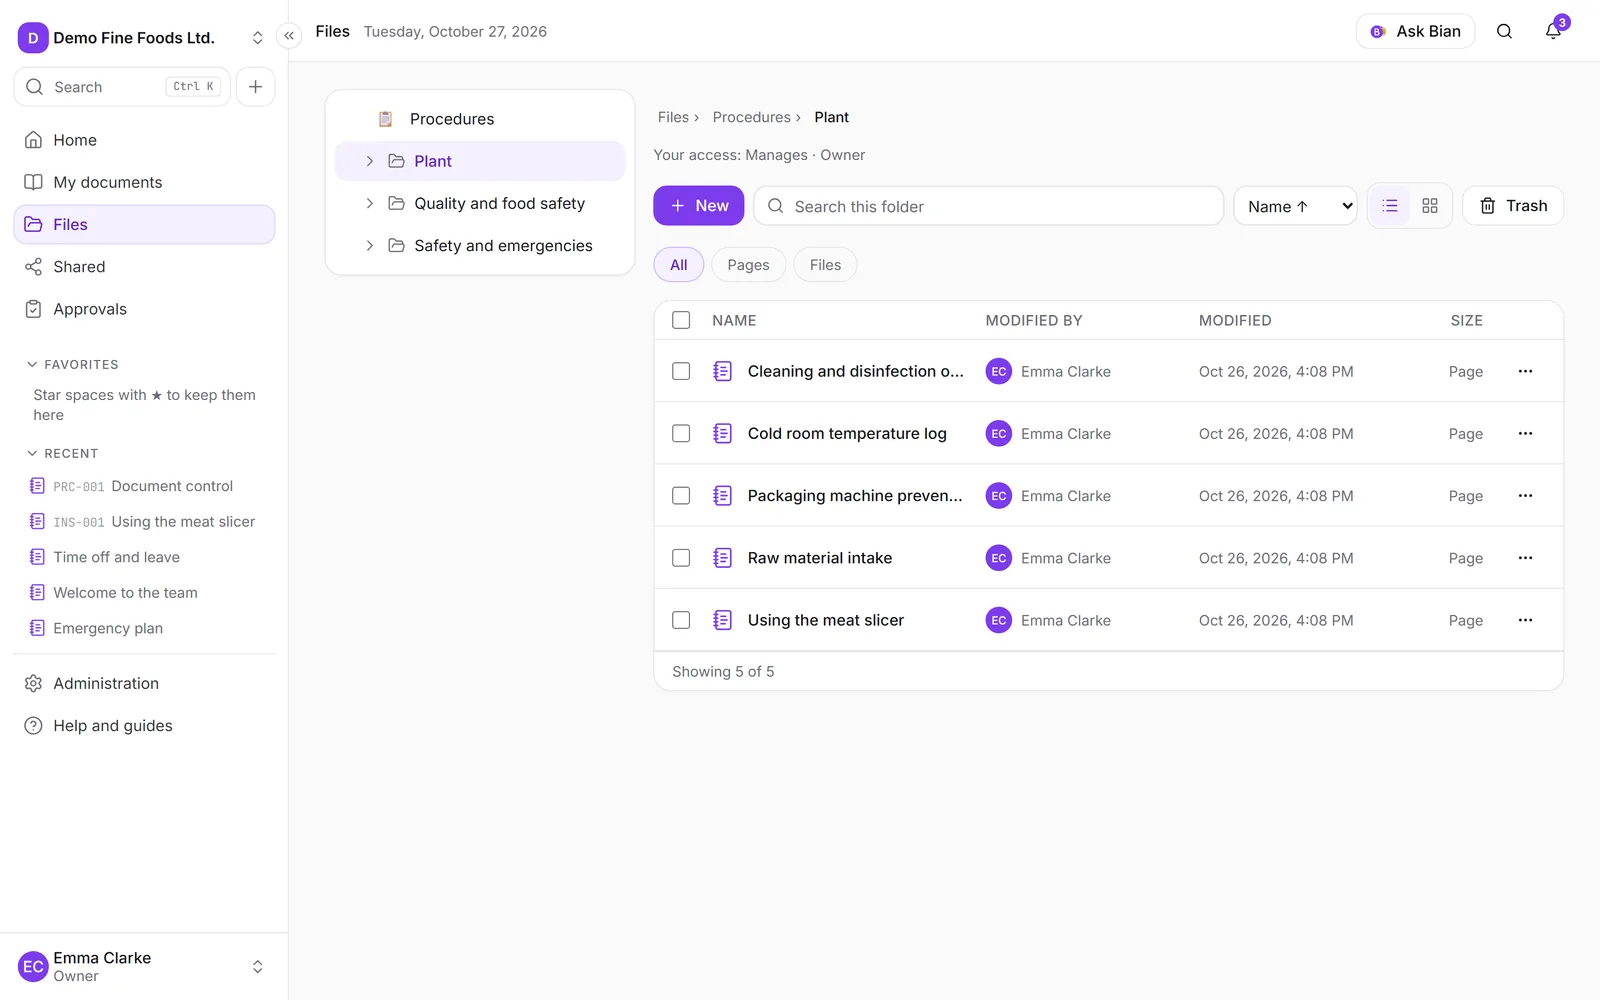
Task: Click the Home icon in sidebar
Action: tap(33, 140)
